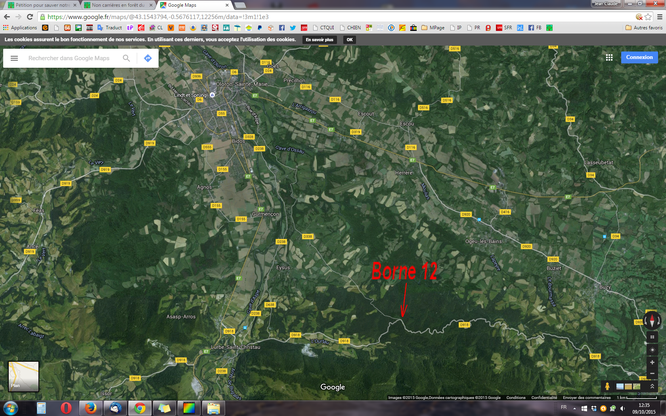Click the Lasseubetat place label
This screenshot has height=416, width=666.
(599, 163)
